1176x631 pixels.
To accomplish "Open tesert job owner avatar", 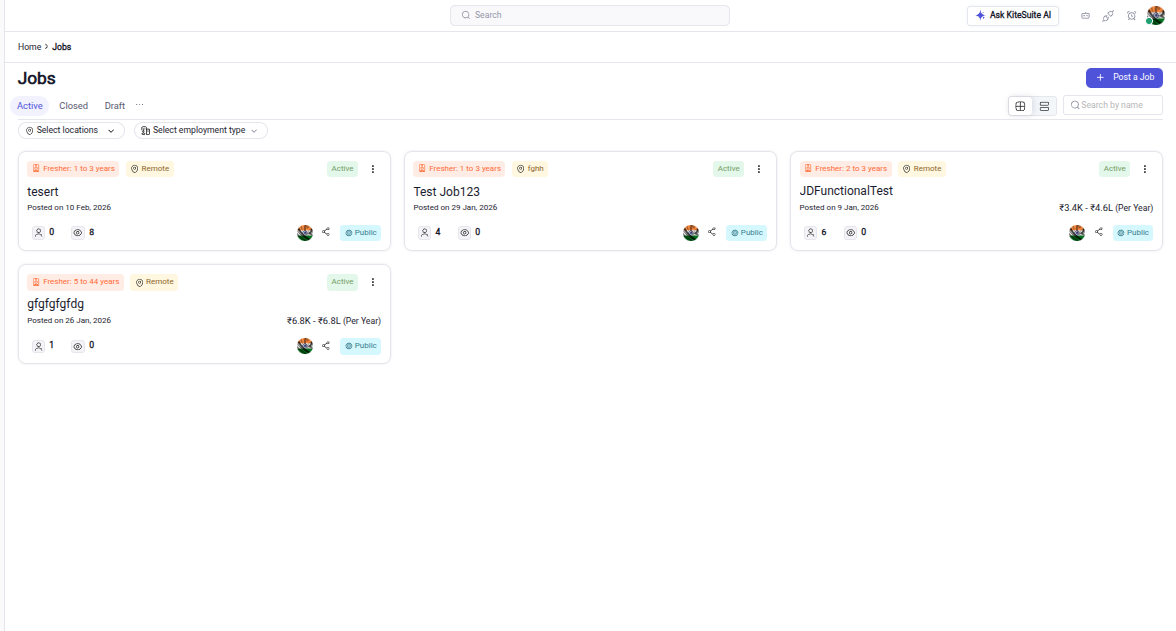I will [304, 233].
